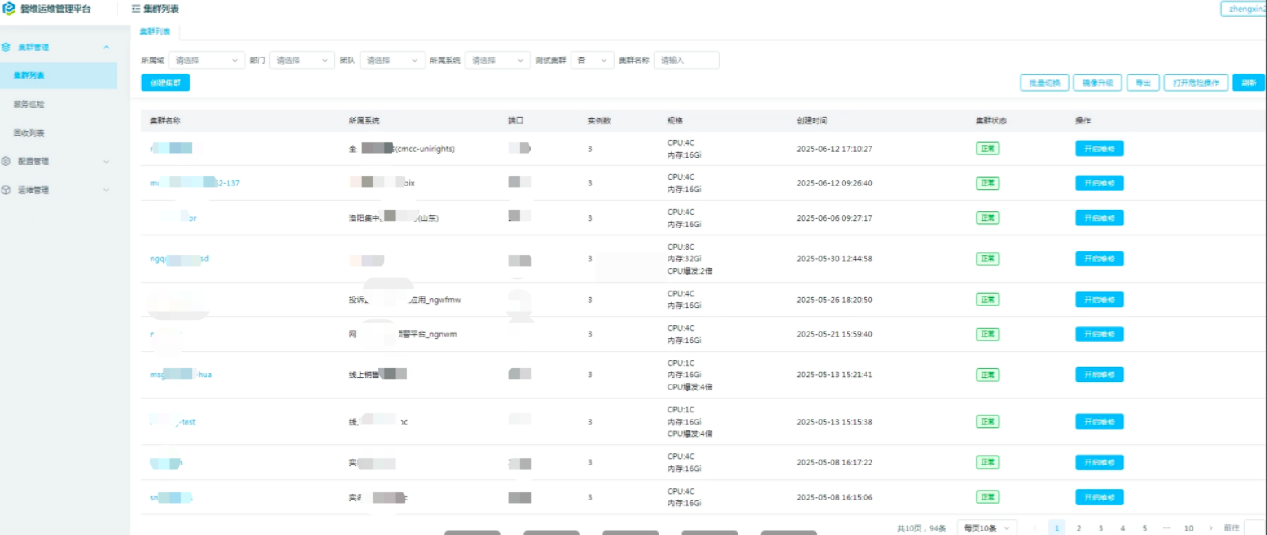Open the 每页10条 page size dropdown
The image size is (1267, 535).
987,527
